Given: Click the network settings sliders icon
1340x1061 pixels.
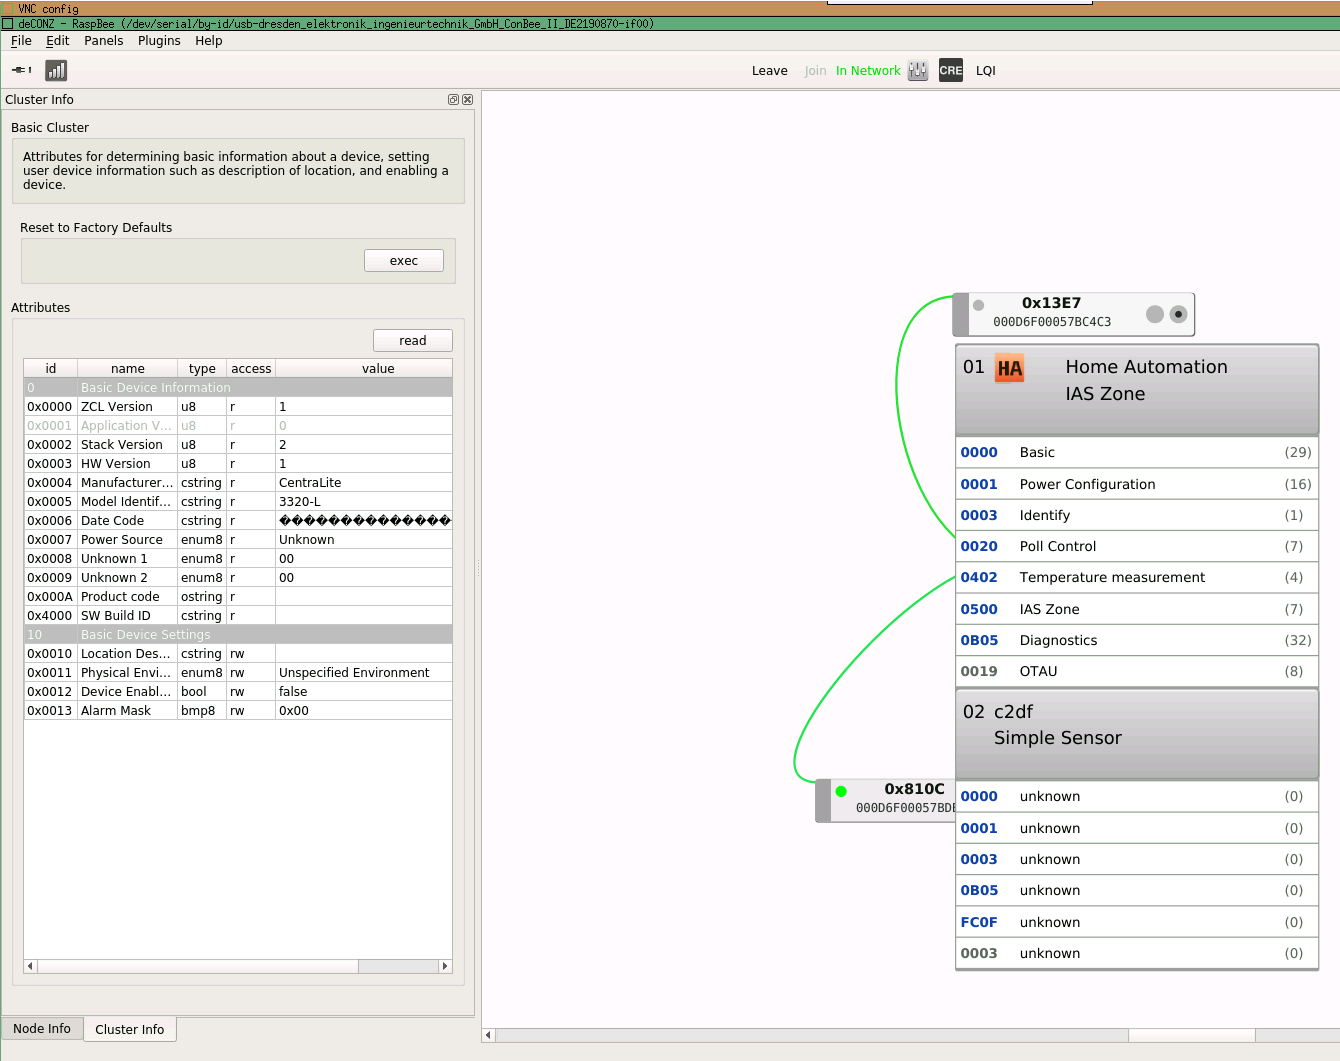Looking at the screenshot, I should 917,70.
